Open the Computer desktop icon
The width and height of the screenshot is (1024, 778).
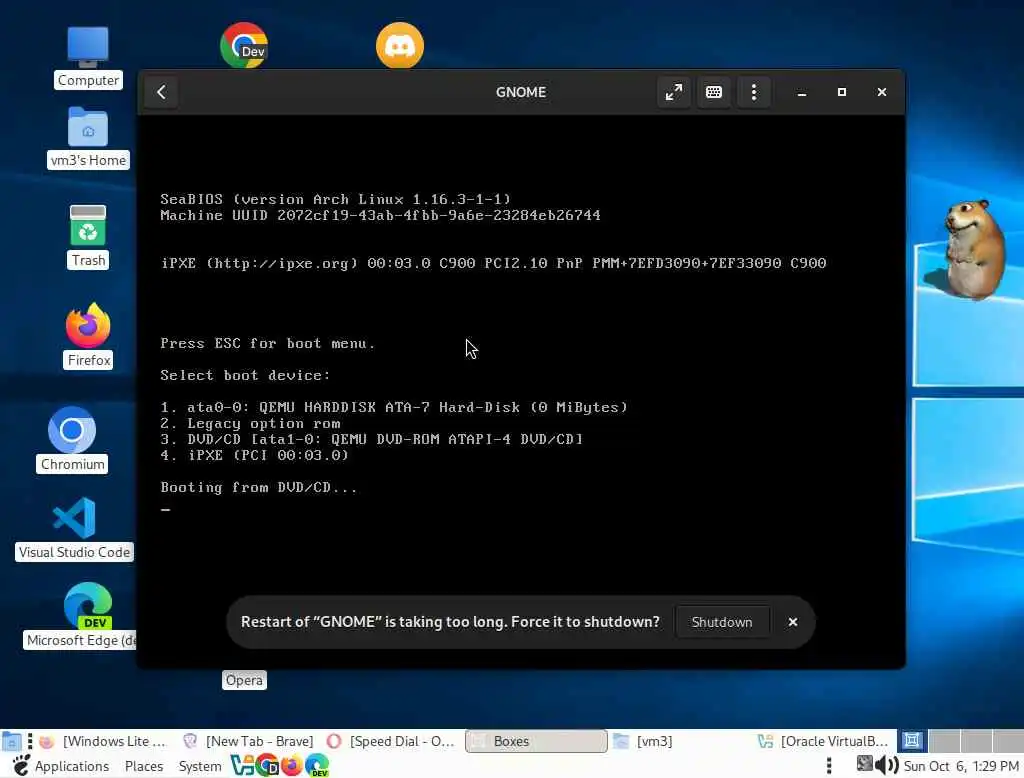tap(88, 57)
